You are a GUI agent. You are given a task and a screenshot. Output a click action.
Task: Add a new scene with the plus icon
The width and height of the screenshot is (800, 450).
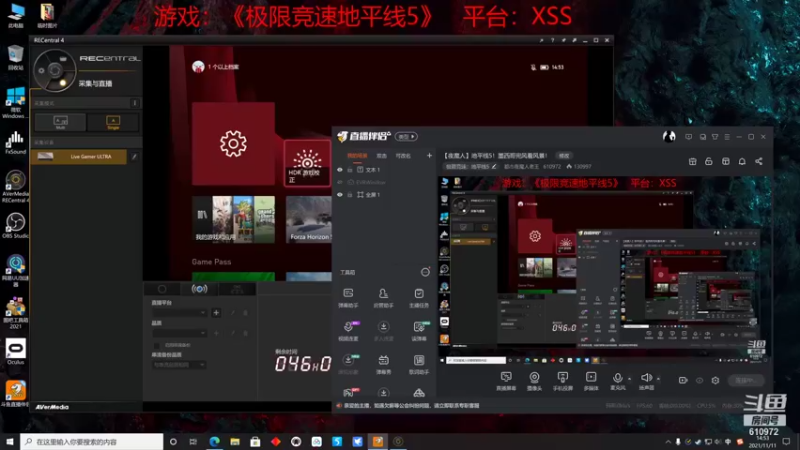pyautogui.click(x=429, y=156)
